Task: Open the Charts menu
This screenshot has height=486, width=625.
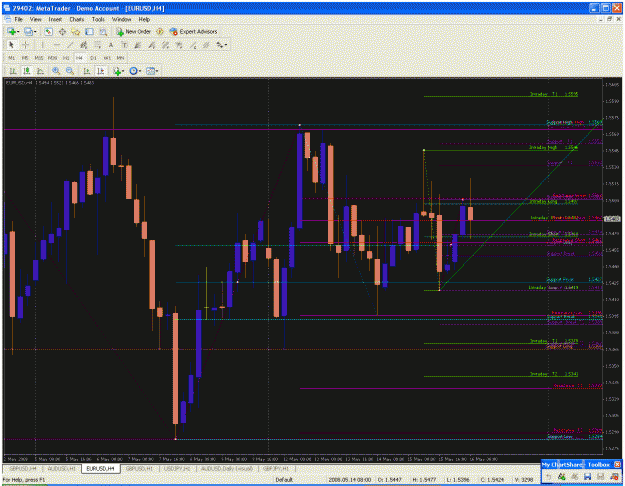Action: (77, 19)
